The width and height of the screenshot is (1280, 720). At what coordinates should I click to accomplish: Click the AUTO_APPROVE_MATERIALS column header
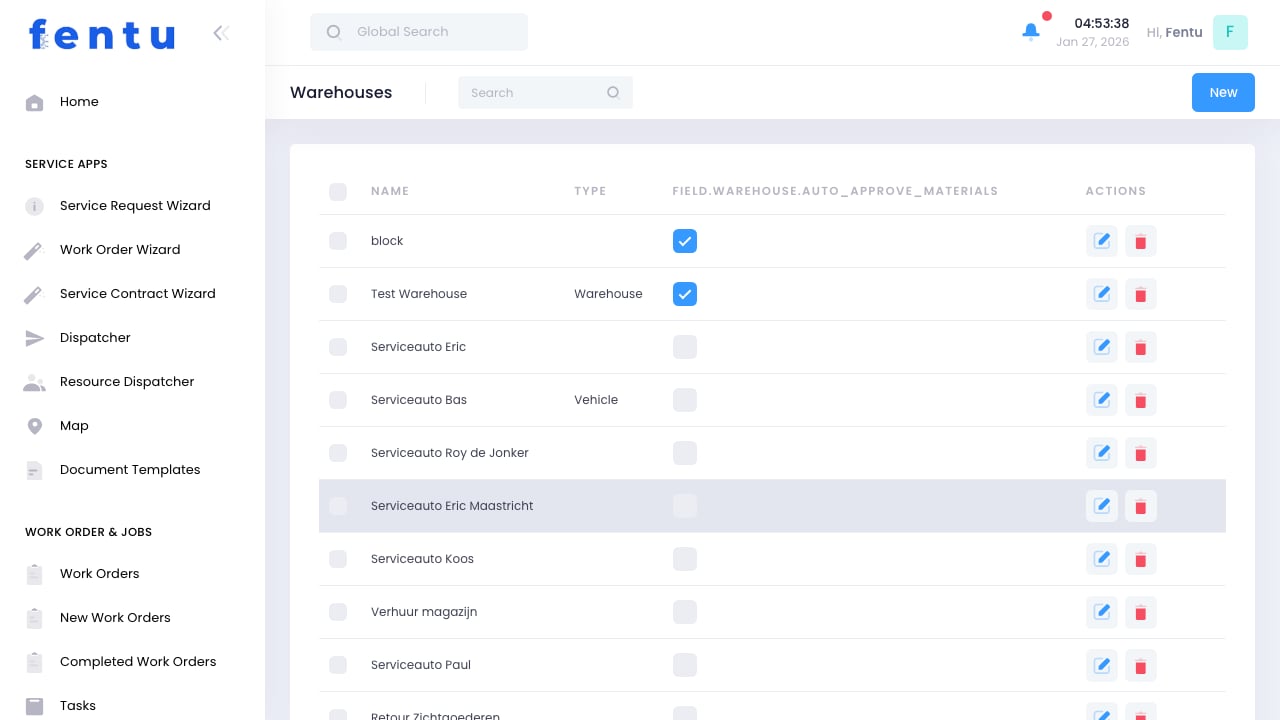(x=835, y=191)
